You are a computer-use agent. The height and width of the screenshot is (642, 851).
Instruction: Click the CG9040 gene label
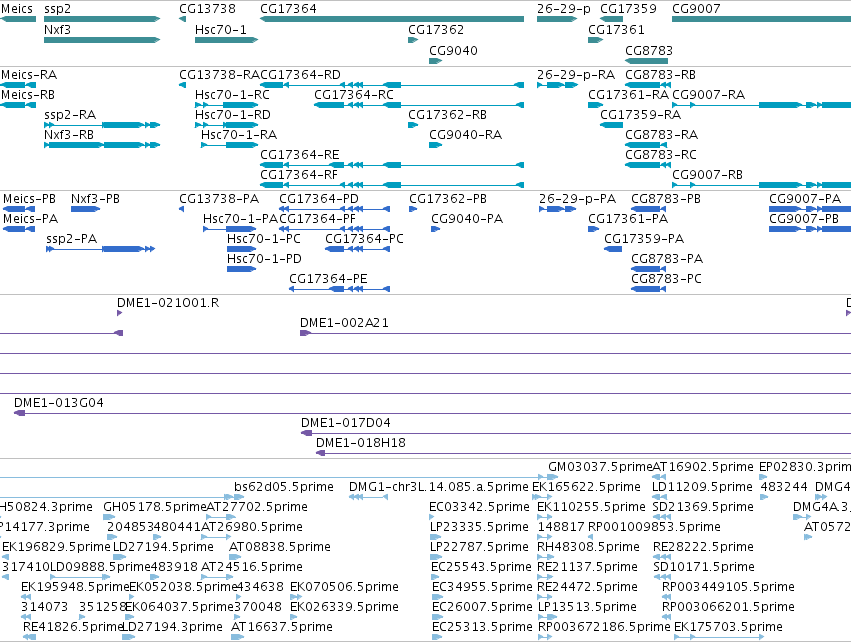pyautogui.click(x=453, y=50)
